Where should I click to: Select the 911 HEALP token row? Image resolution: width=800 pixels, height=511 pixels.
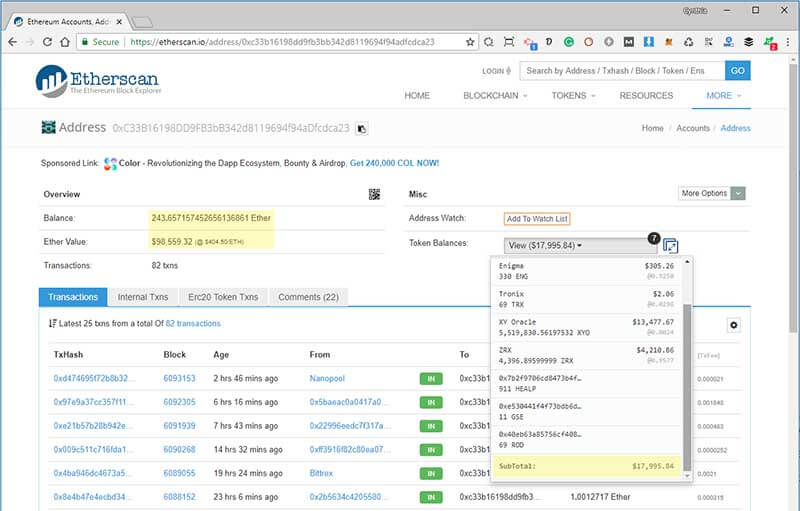[x=586, y=384]
